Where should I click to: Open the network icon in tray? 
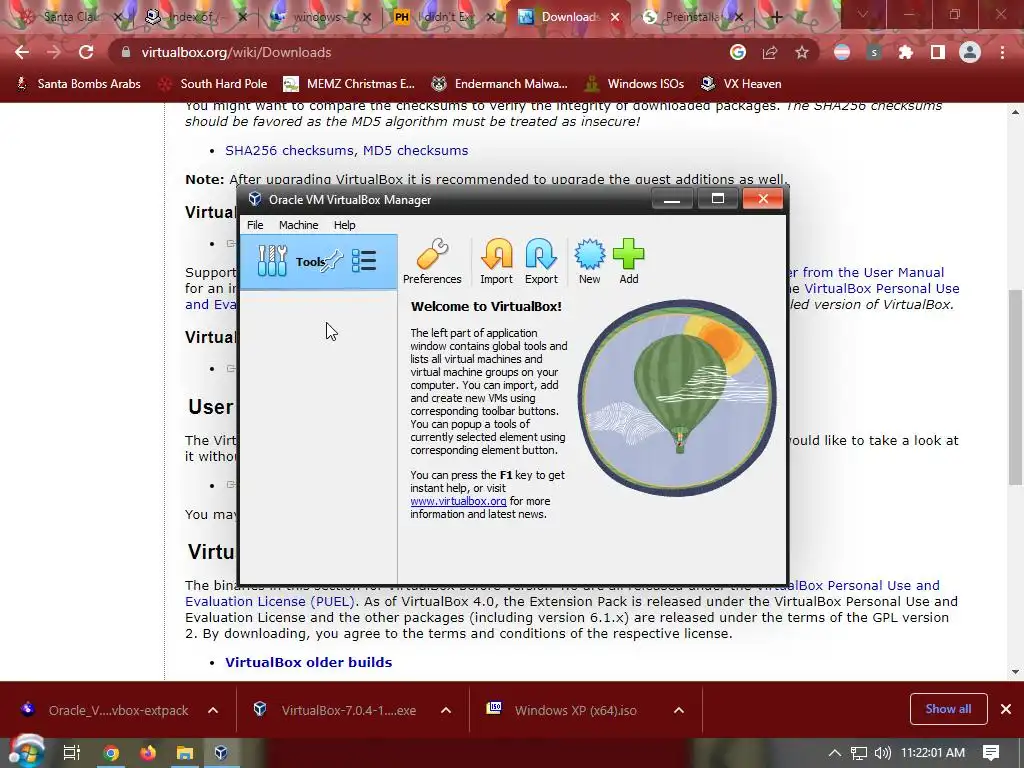tap(859, 753)
